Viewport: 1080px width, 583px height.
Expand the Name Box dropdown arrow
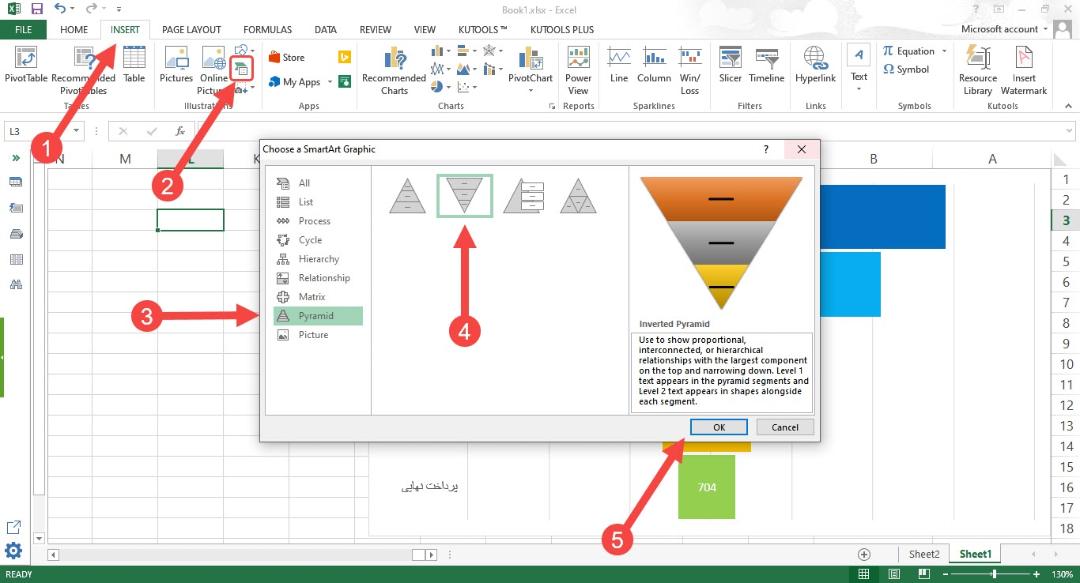point(76,131)
